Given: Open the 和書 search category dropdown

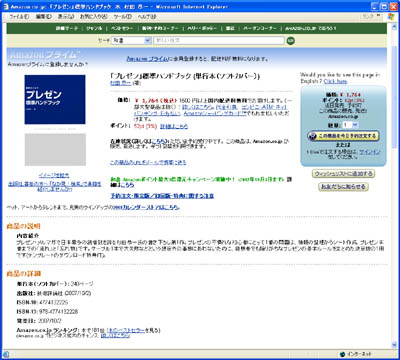Looking at the screenshot, I should coord(131,40).
